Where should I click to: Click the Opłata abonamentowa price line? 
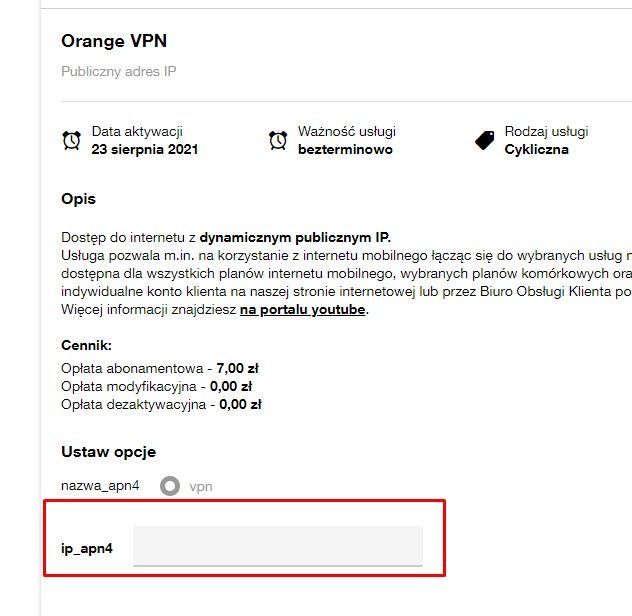(x=160, y=368)
